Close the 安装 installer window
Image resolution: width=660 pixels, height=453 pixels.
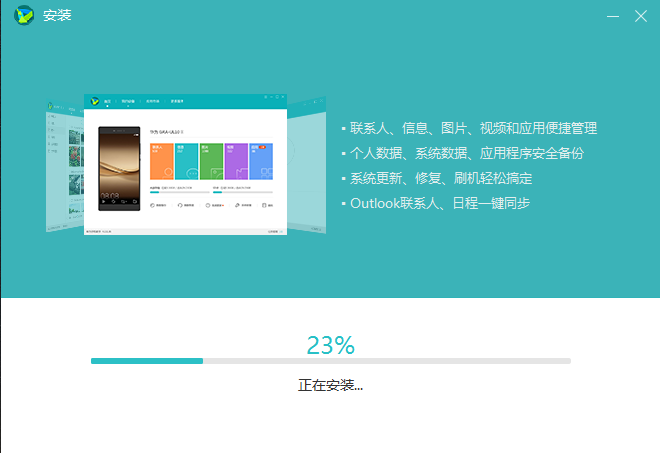coord(641,17)
